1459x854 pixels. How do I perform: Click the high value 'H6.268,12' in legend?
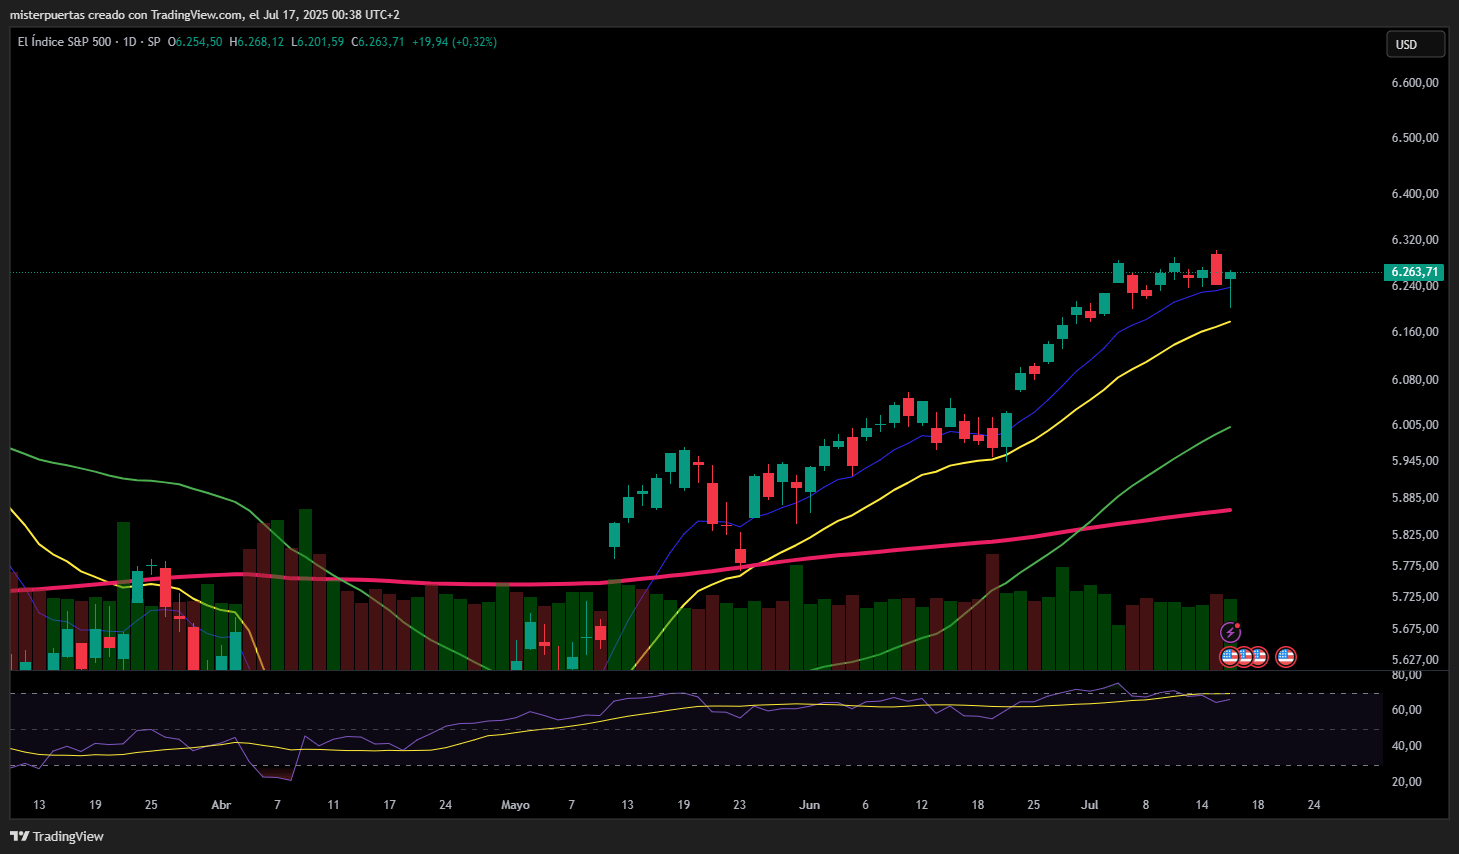pyautogui.click(x=257, y=42)
